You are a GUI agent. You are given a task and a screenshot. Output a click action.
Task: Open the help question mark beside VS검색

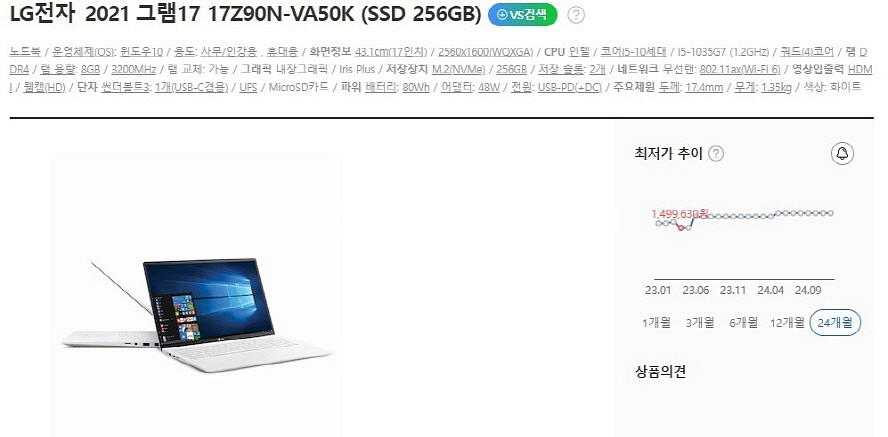(575, 15)
